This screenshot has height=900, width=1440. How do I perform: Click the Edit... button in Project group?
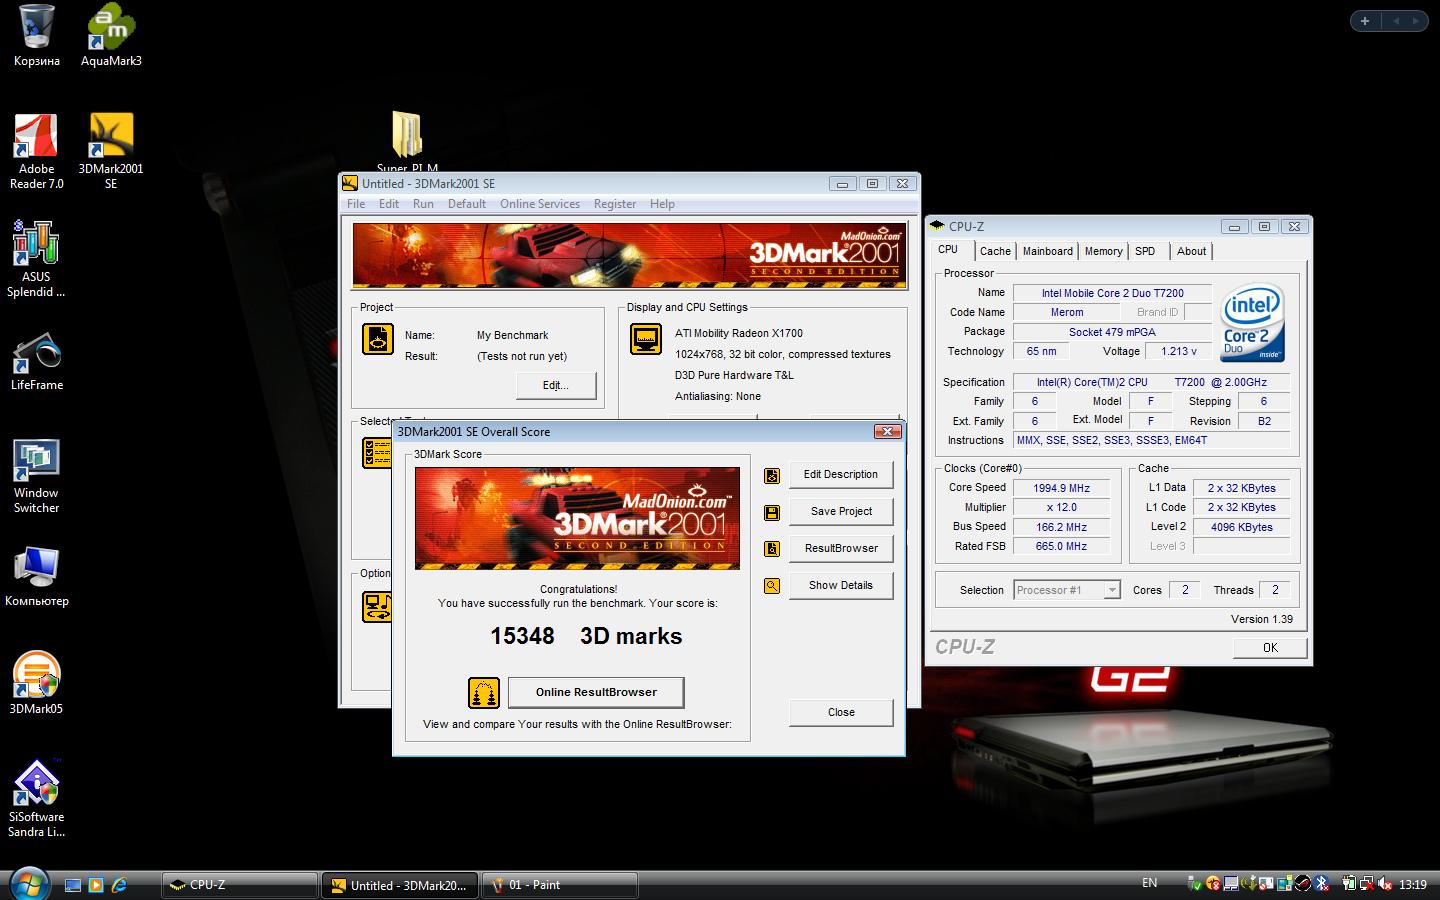click(x=556, y=386)
